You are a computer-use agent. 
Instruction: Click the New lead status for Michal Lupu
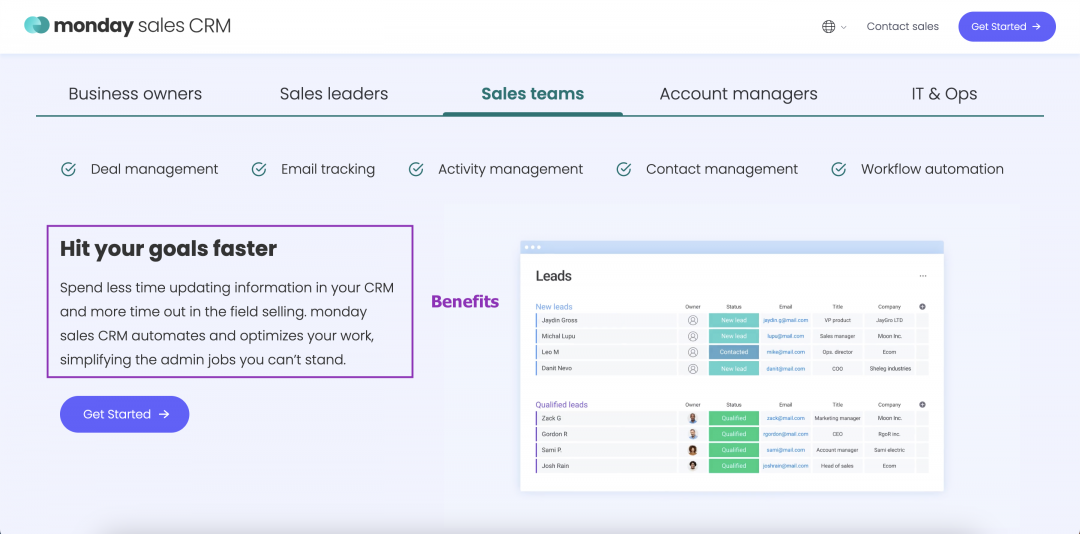734,336
